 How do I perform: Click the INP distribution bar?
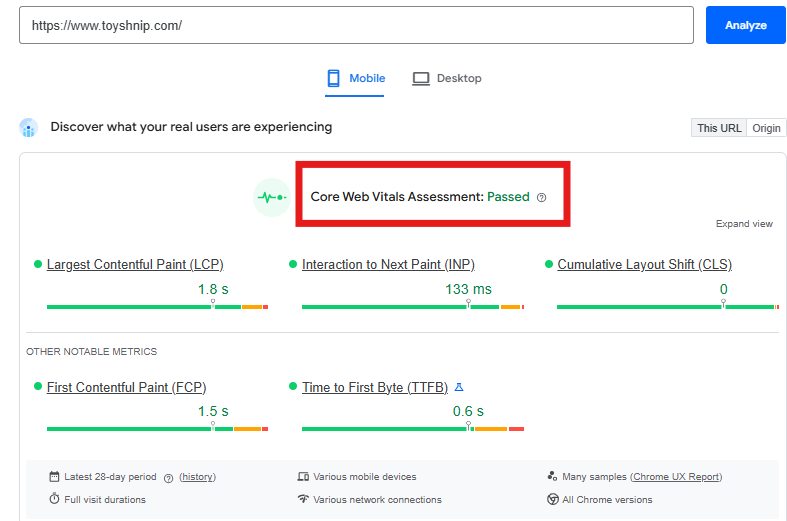click(413, 307)
